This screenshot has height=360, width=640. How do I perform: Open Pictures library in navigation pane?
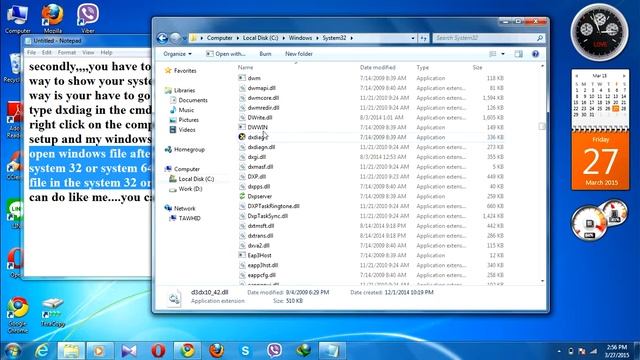[184, 120]
